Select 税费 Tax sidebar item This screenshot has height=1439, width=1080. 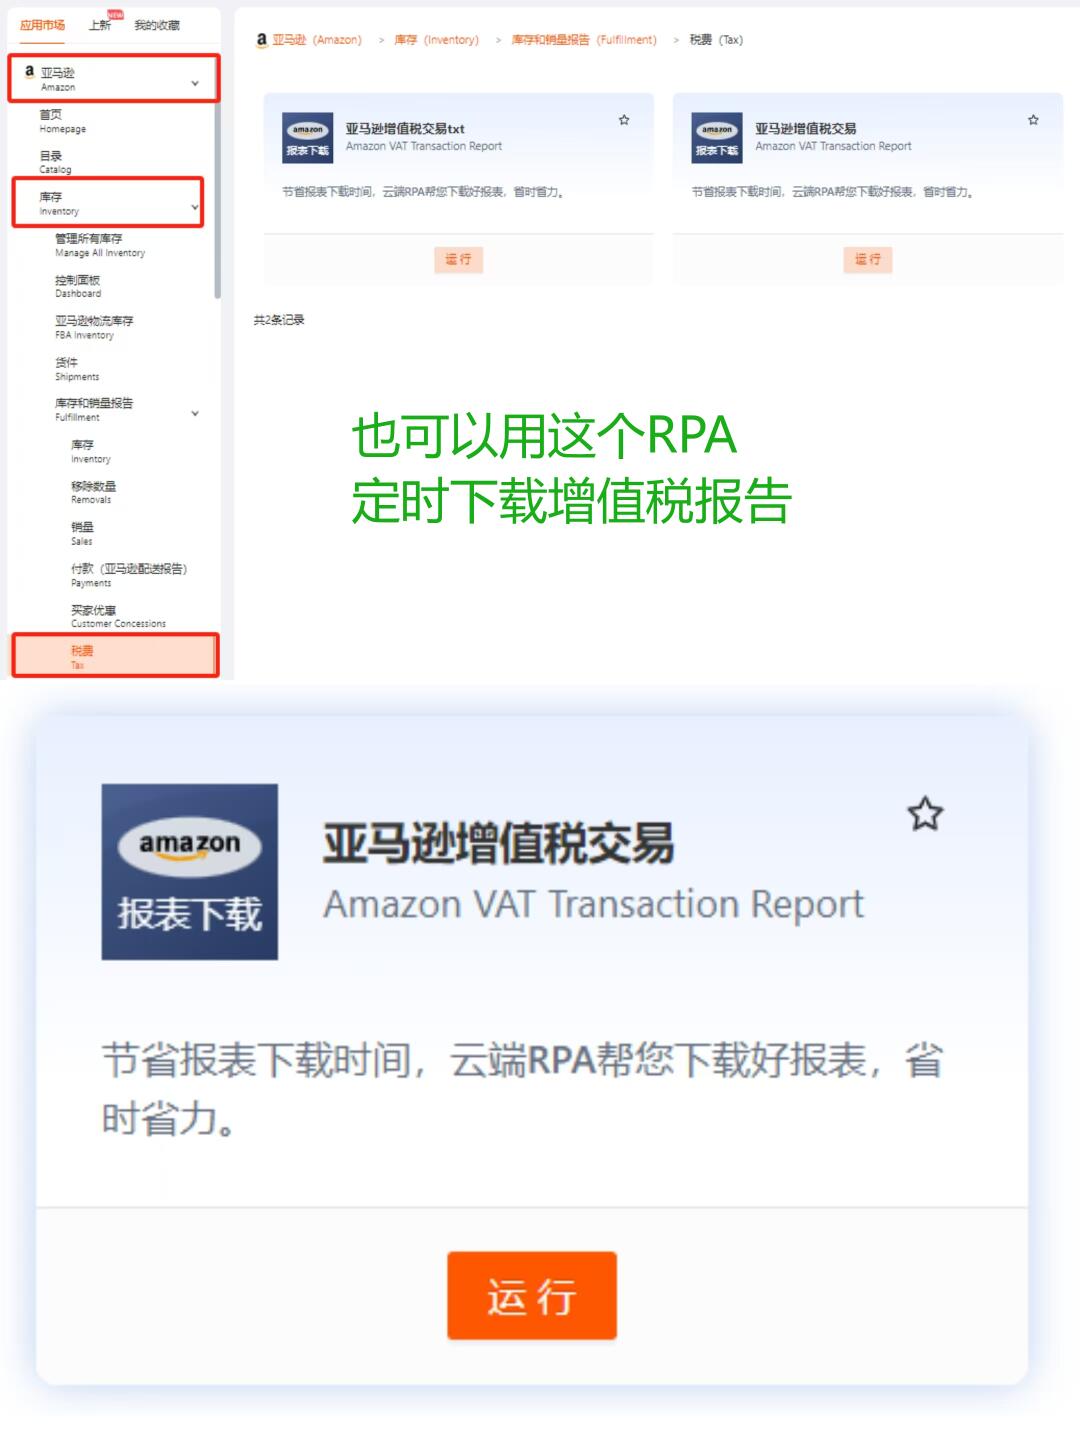tap(114, 656)
